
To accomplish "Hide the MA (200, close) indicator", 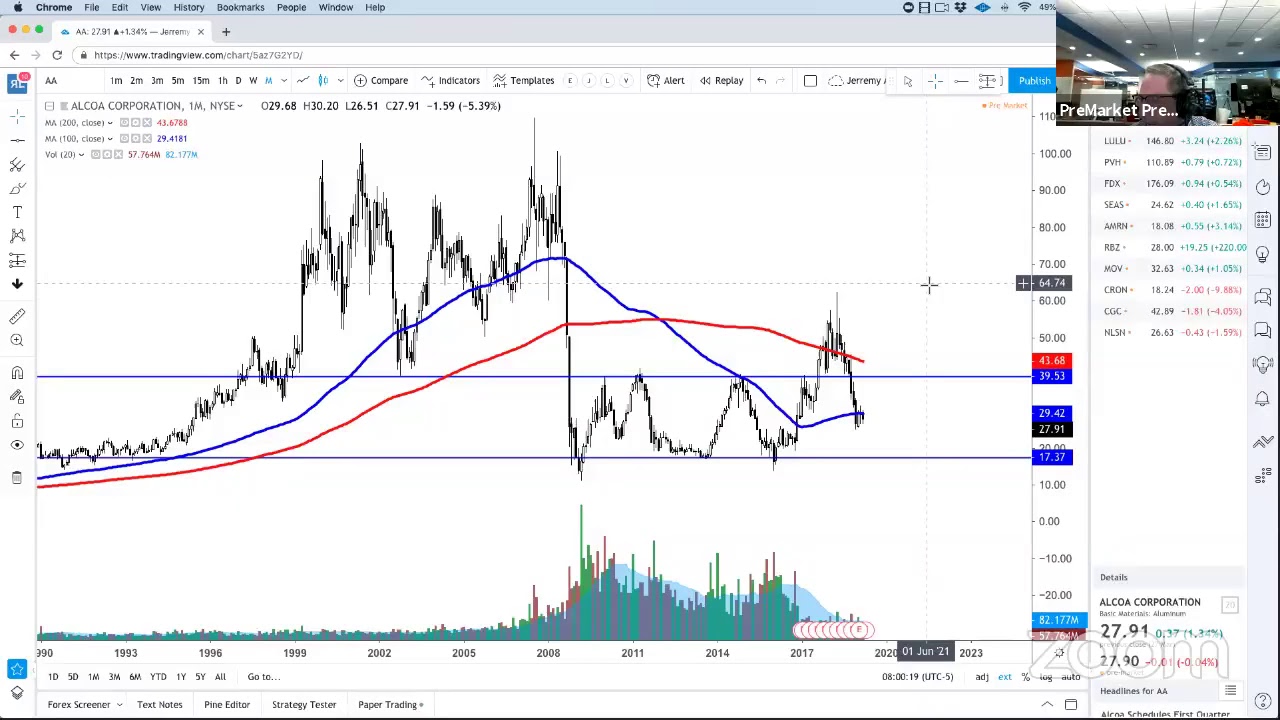I will pyautogui.click(x=124, y=123).
